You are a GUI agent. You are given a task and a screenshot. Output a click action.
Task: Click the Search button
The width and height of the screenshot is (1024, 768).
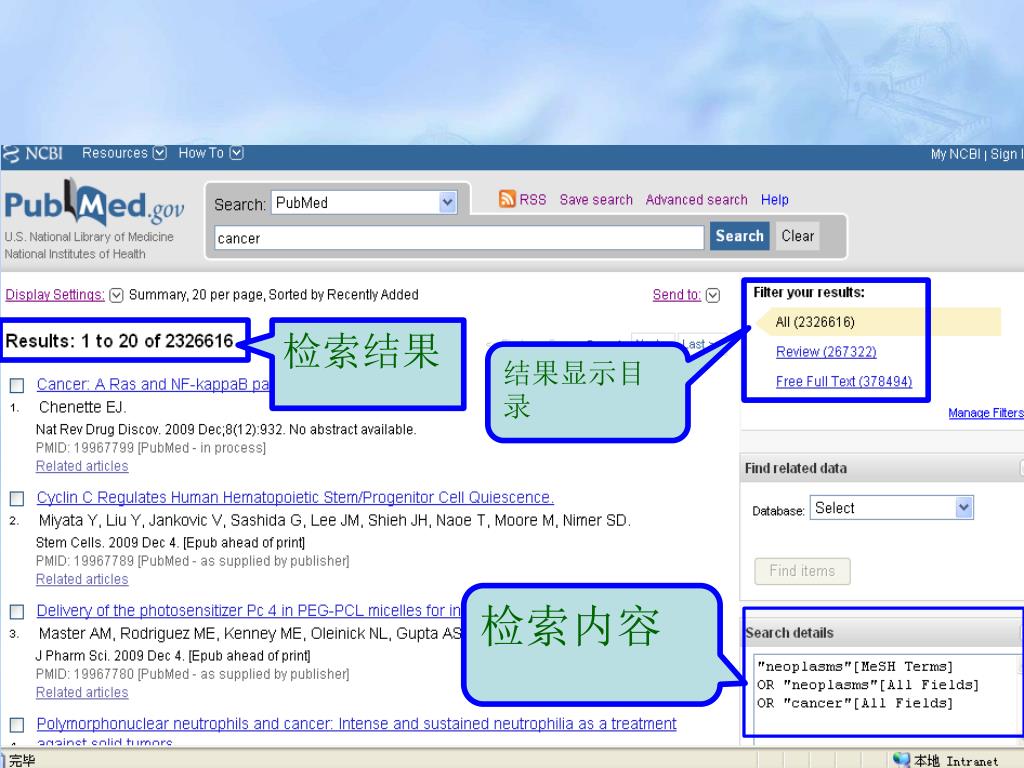(739, 236)
